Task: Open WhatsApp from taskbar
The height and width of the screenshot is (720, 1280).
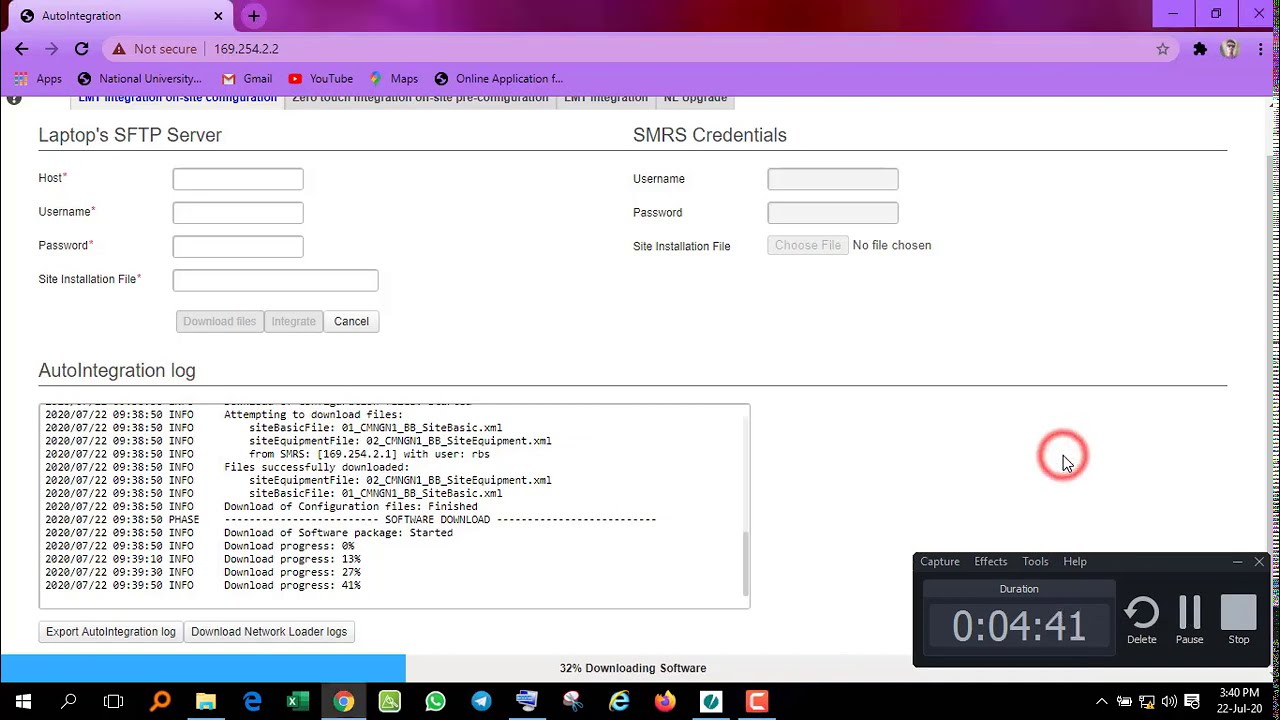Action: (435, 702)
